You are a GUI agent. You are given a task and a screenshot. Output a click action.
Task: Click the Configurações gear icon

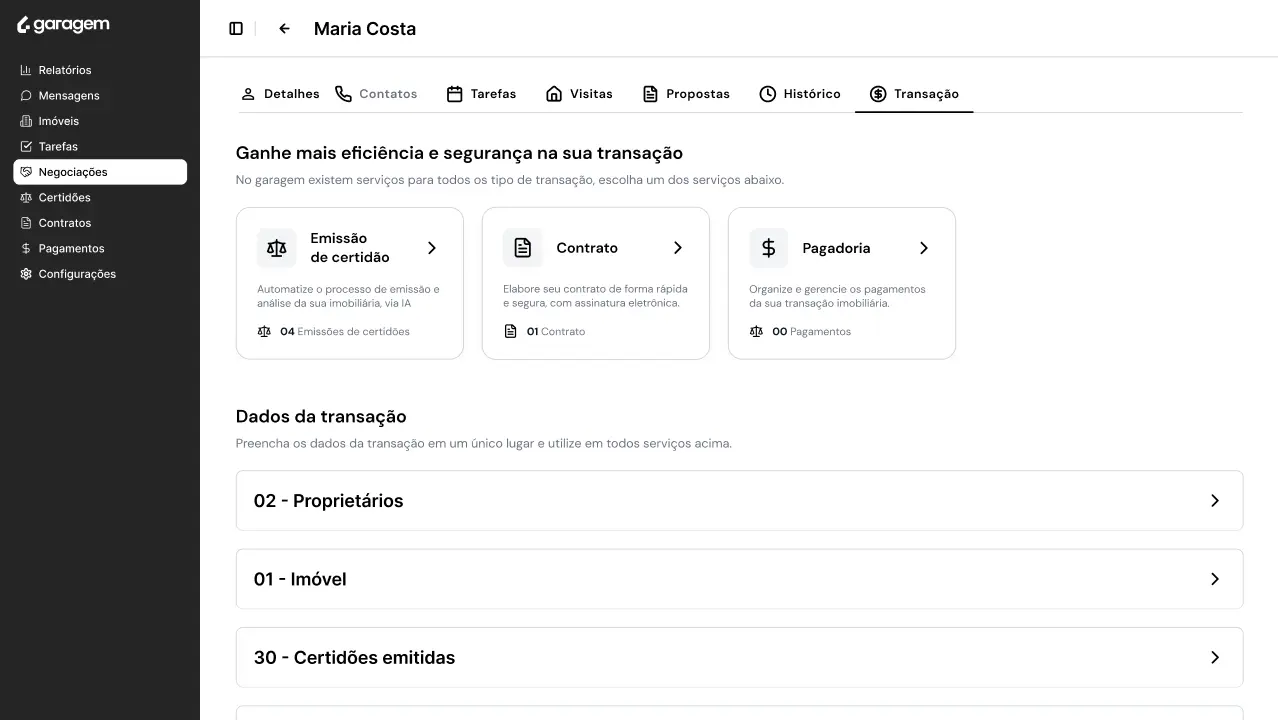click(27, 274)
